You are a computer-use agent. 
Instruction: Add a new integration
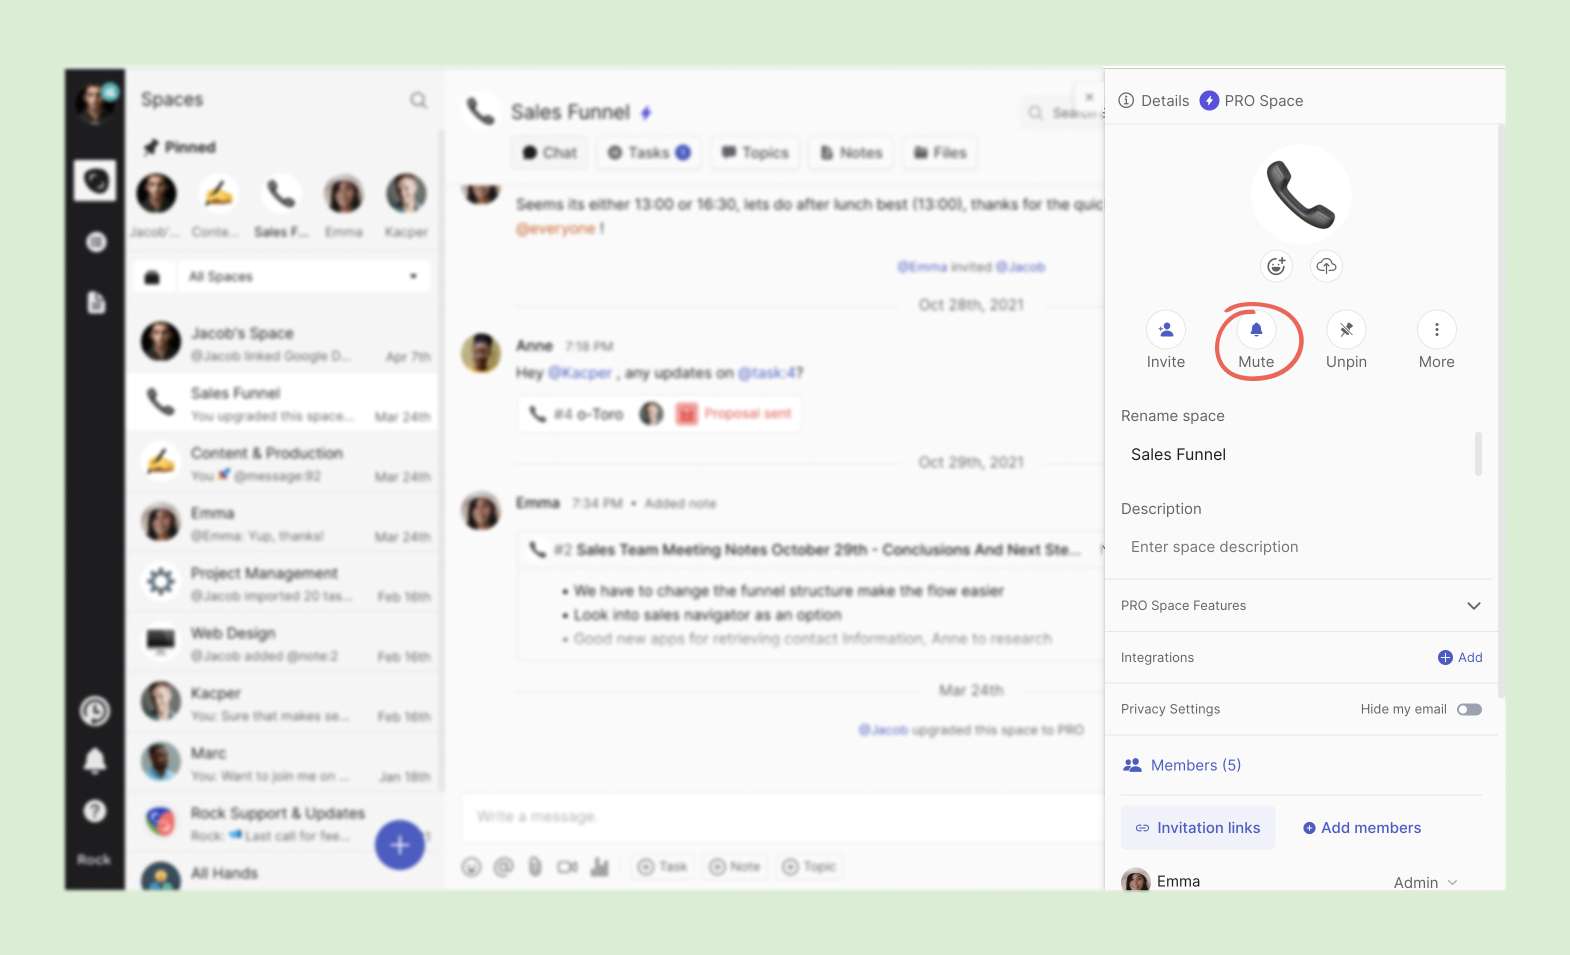[1460, 658]
